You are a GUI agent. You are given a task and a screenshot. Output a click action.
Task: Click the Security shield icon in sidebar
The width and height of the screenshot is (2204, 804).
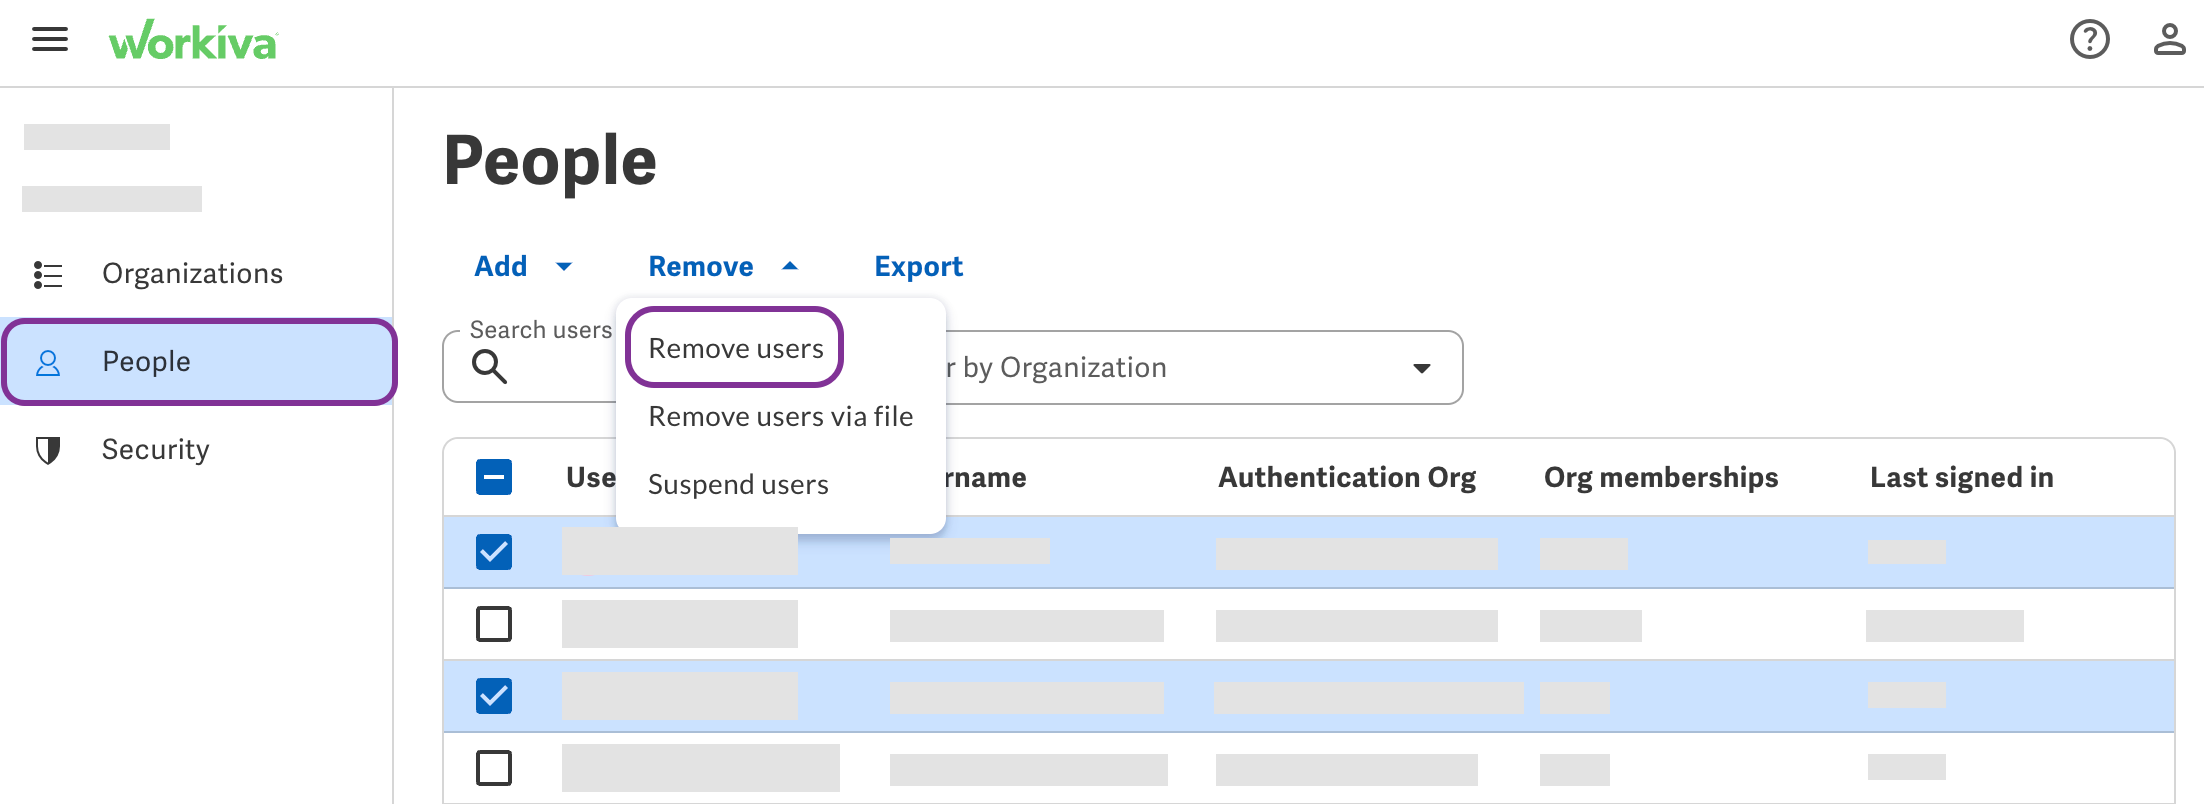pyautogui.click(x=48, y=450)
